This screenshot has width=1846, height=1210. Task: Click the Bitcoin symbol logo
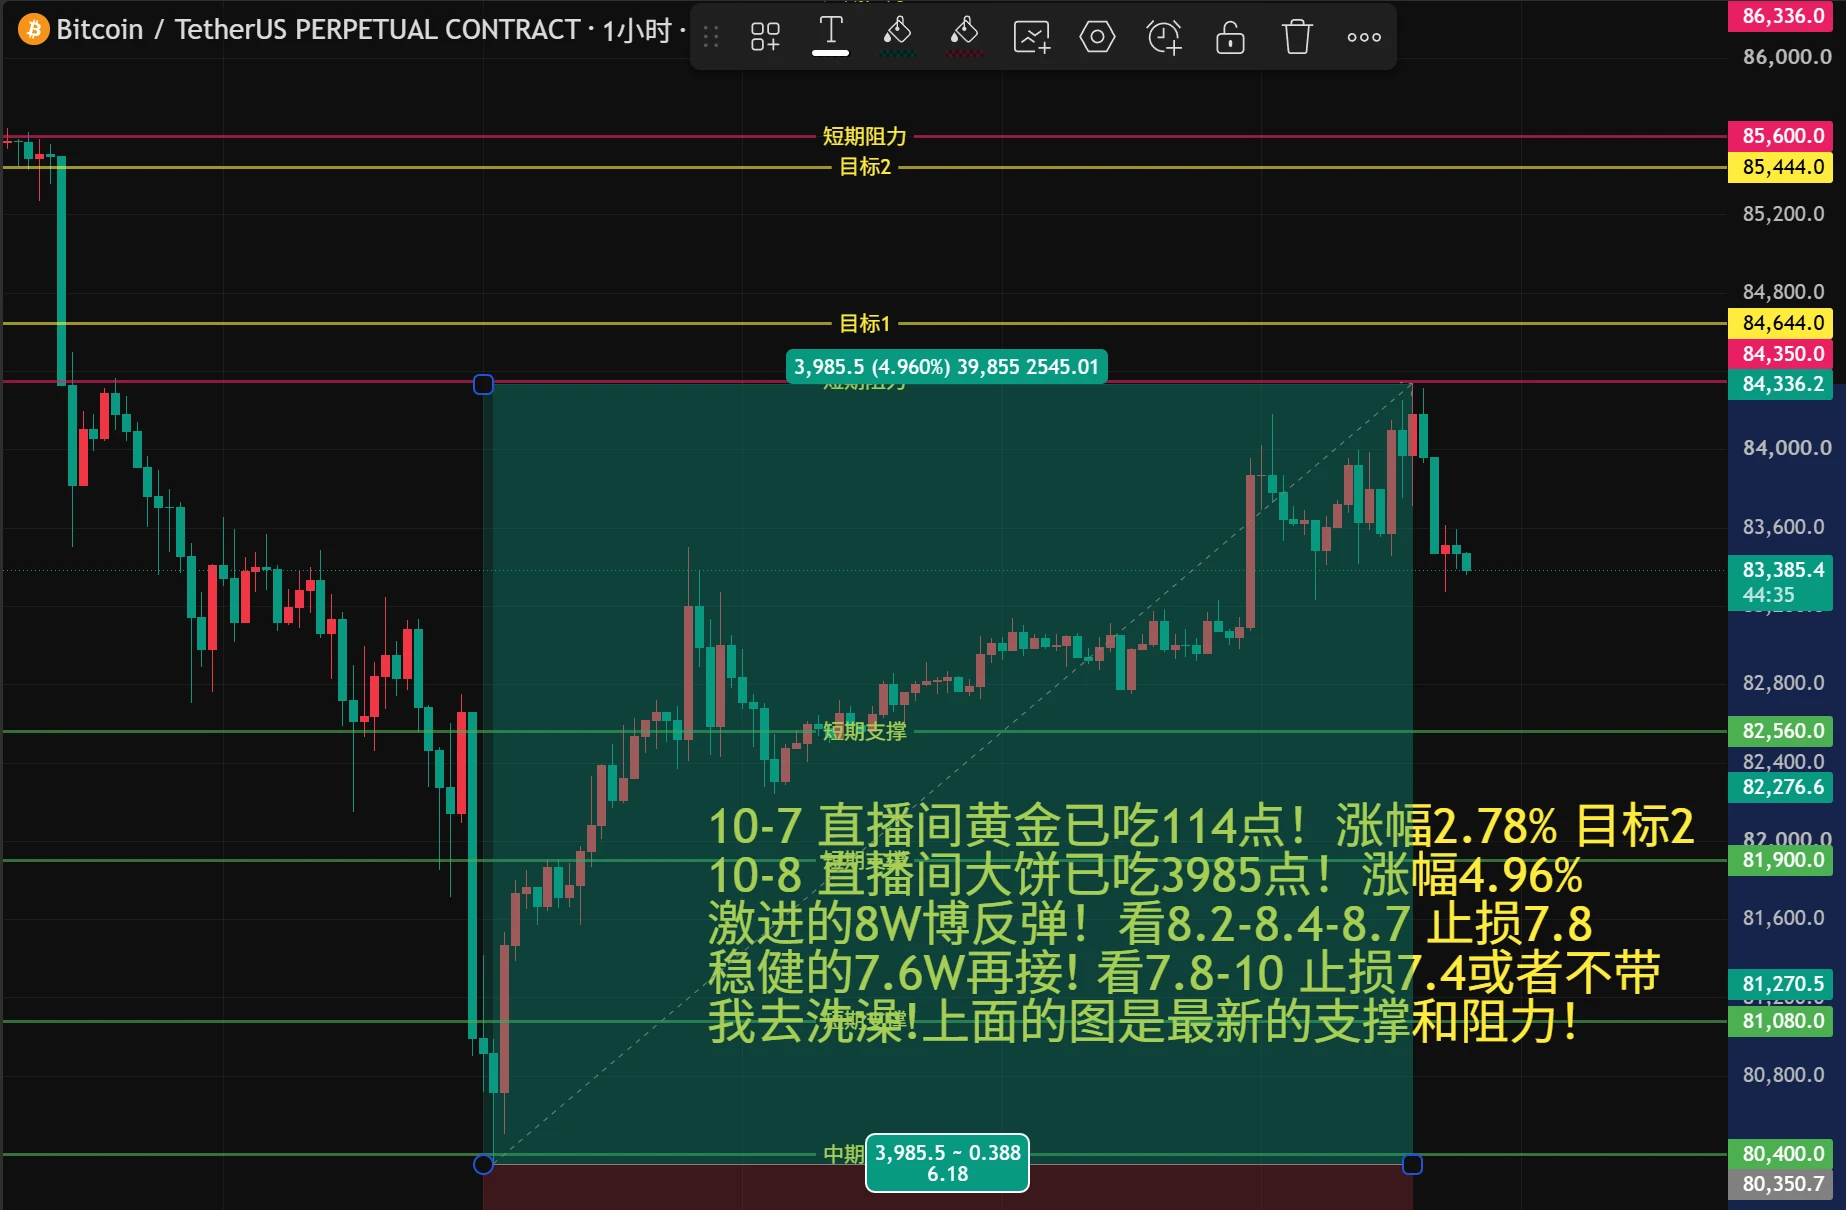[x=33, y=29]
